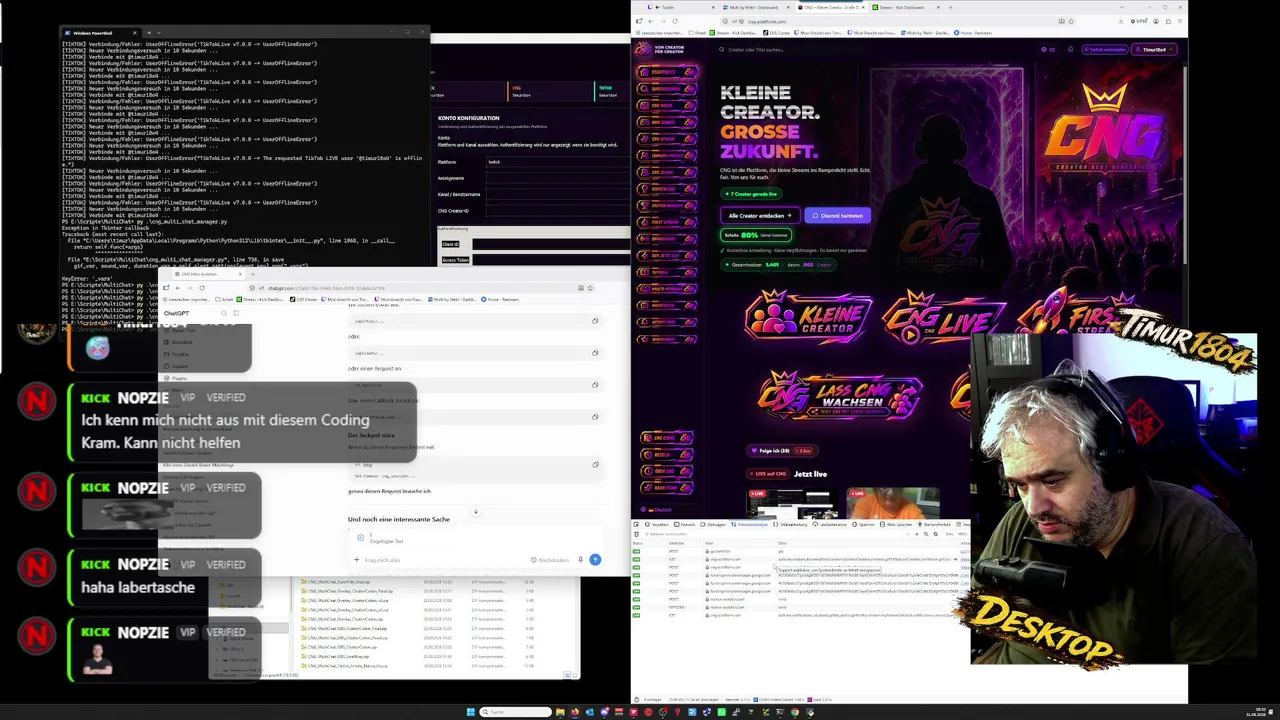Reload the CNG page in the browser
Image resolution: width=1280 pixels, height=720 pixels.
[673, 21]
